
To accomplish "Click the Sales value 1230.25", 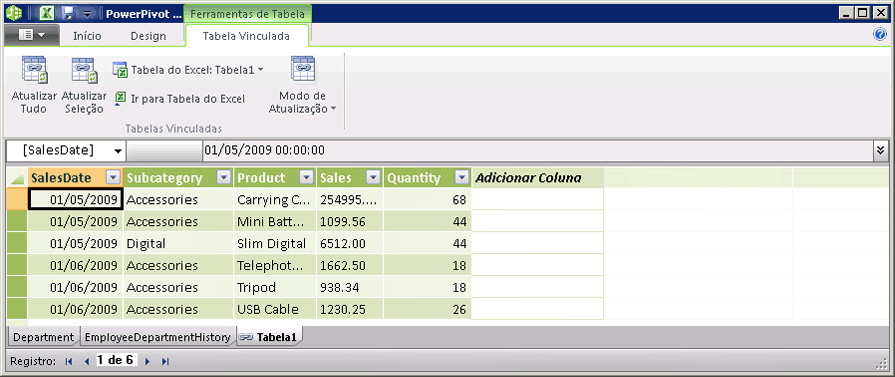I will [350, 309].
